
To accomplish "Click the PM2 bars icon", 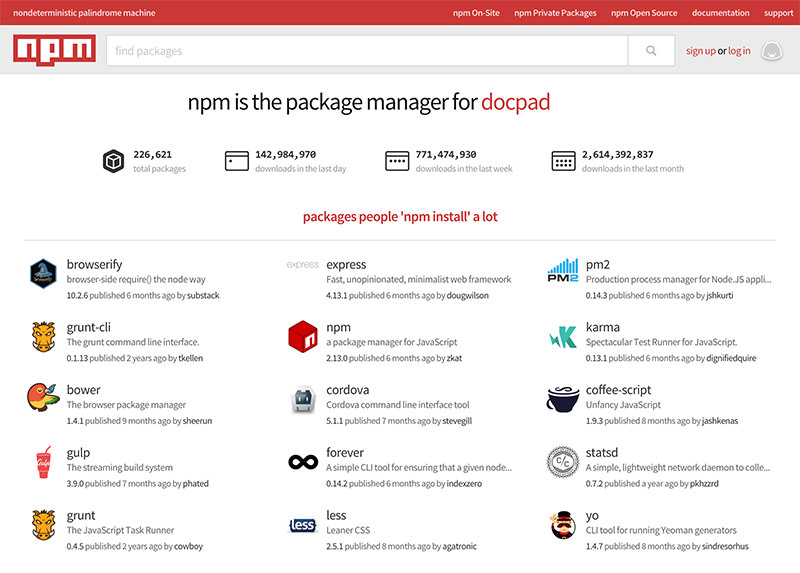I will tap(563, 270).
